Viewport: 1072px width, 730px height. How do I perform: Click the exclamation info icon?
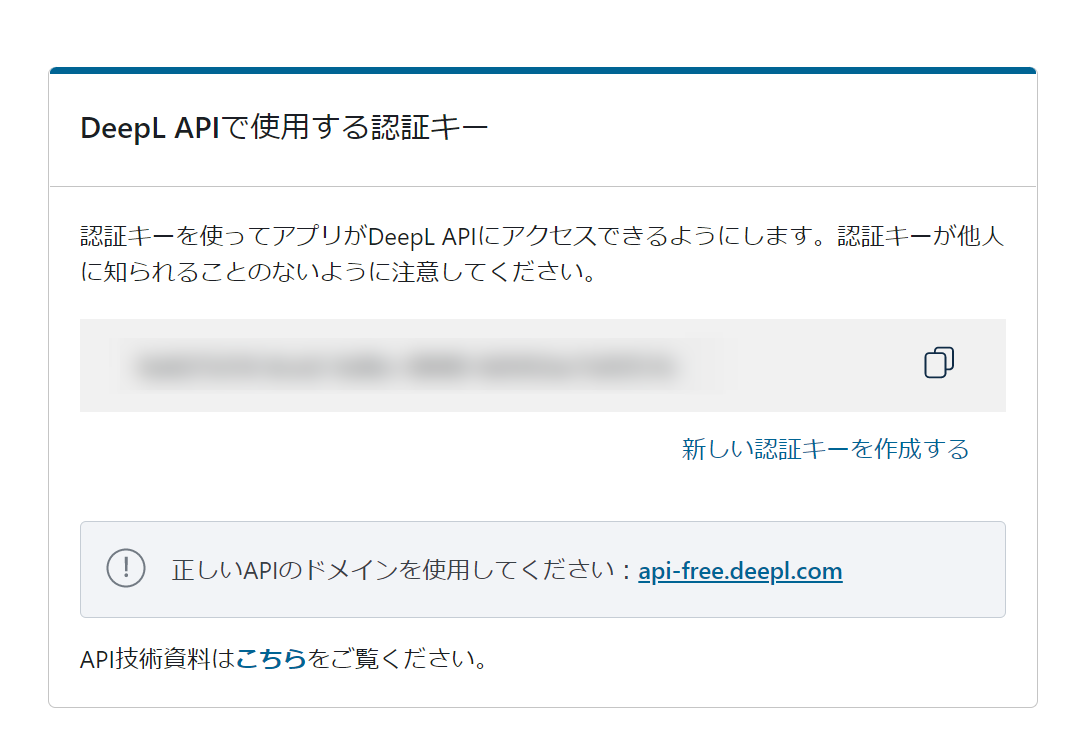point(126,568)
